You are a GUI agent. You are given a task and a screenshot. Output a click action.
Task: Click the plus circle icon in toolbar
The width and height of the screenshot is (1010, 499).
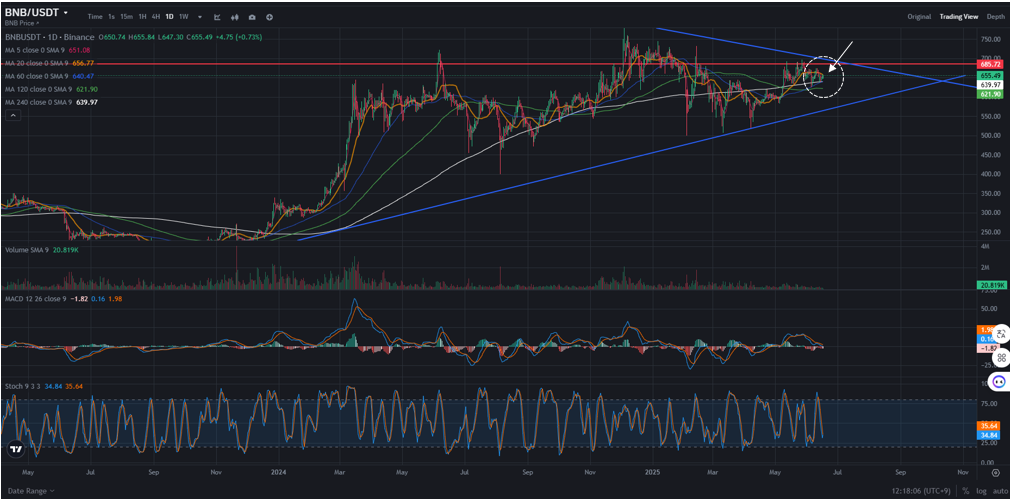[269, 17]
